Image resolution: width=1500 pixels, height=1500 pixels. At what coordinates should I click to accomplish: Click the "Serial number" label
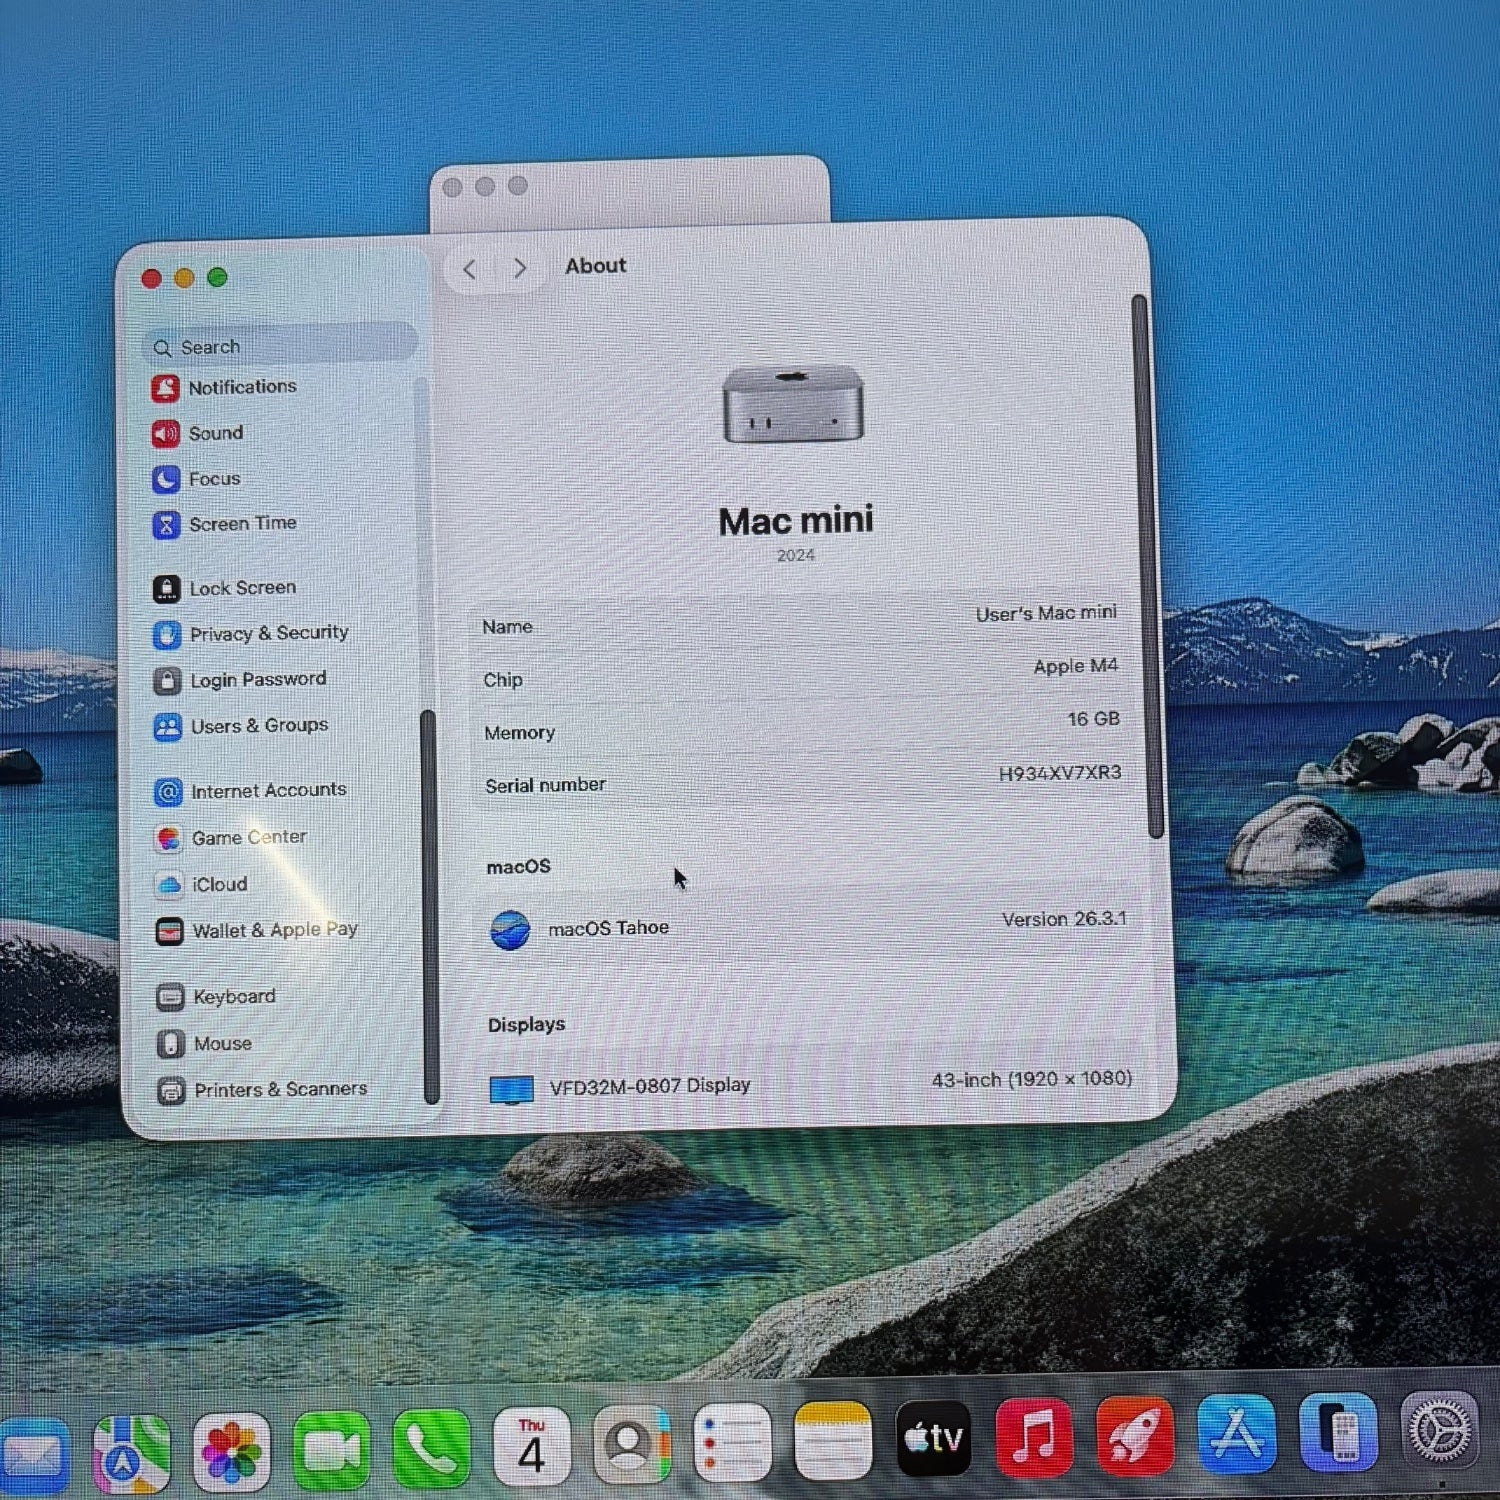click(546, 786)
